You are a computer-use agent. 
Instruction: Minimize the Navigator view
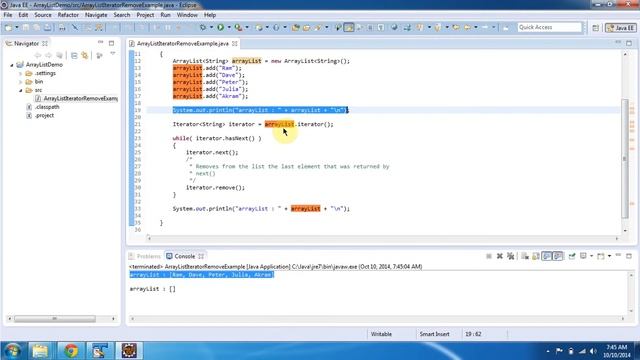(100, 42)
